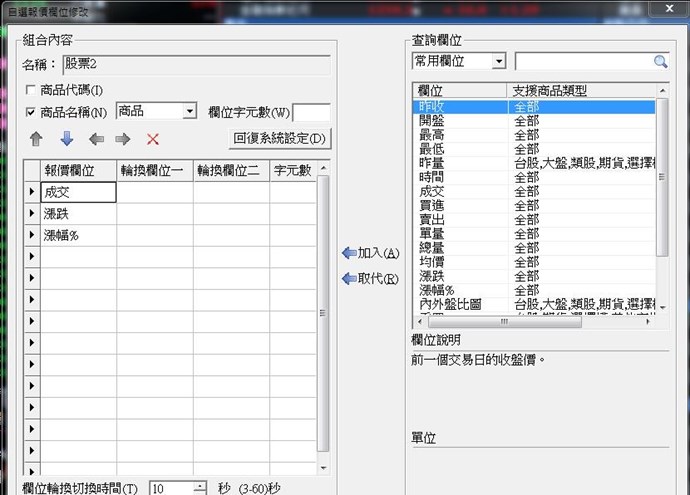Expand the 常用欄位 category dropdown
This screenshot has height=495, width=690.
click(498, 62)
